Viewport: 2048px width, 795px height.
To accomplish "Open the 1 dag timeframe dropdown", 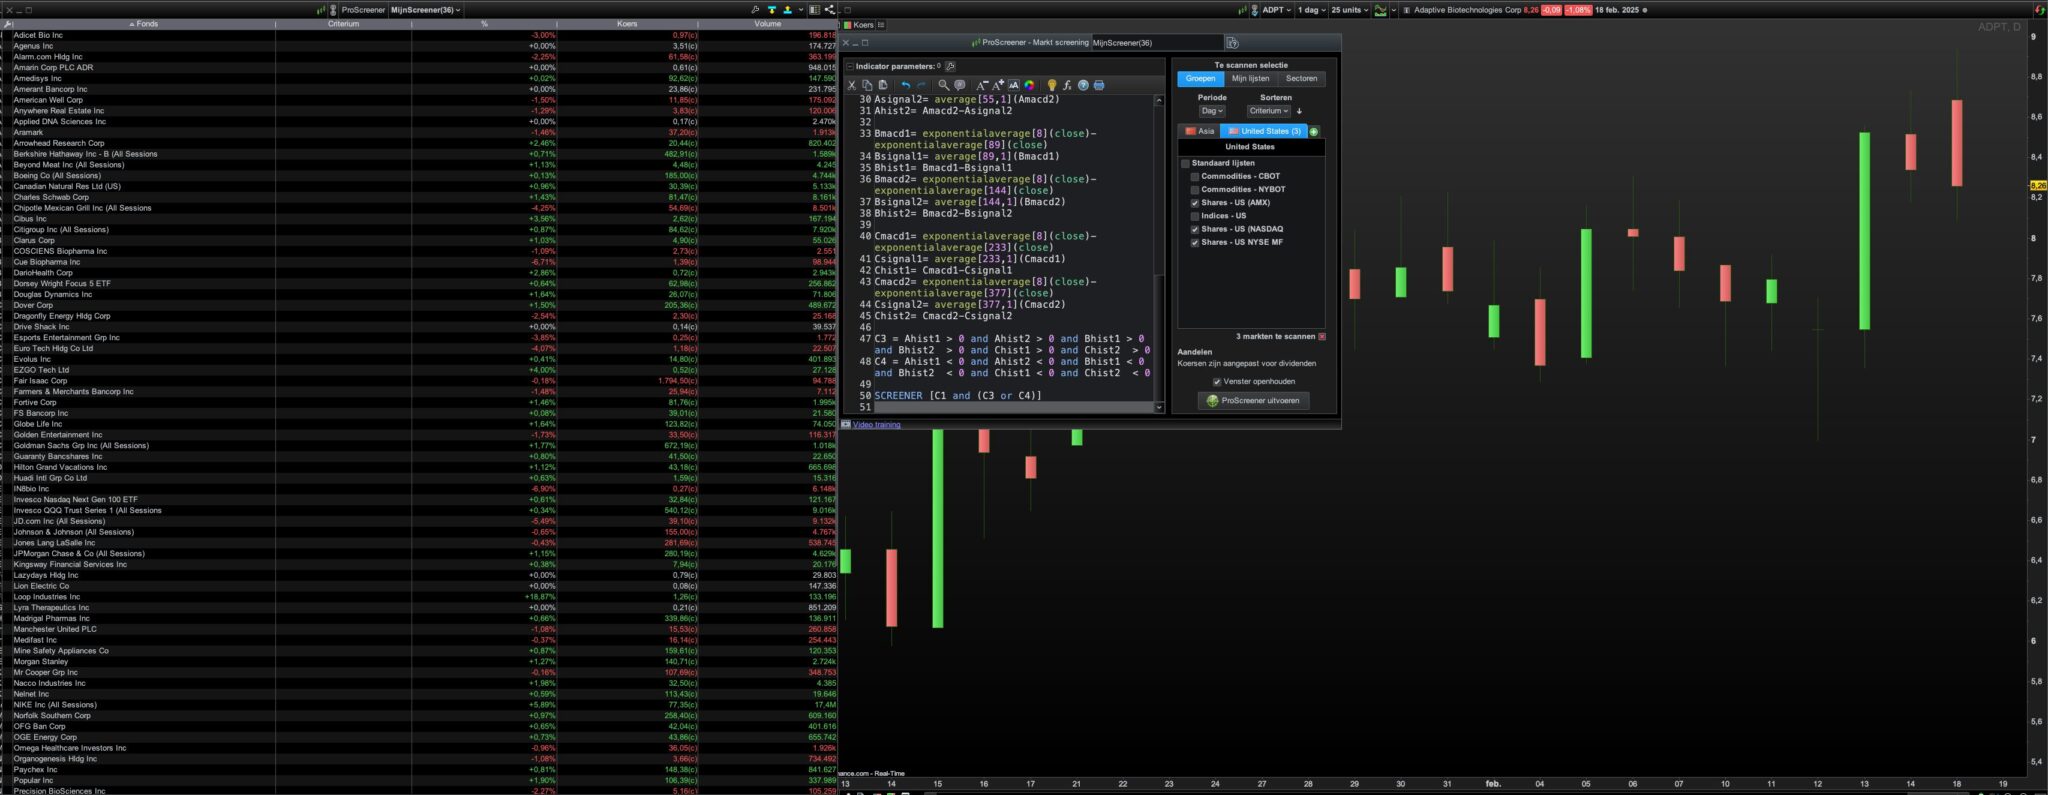I will pyautogui.click(x=1312, y=10).
